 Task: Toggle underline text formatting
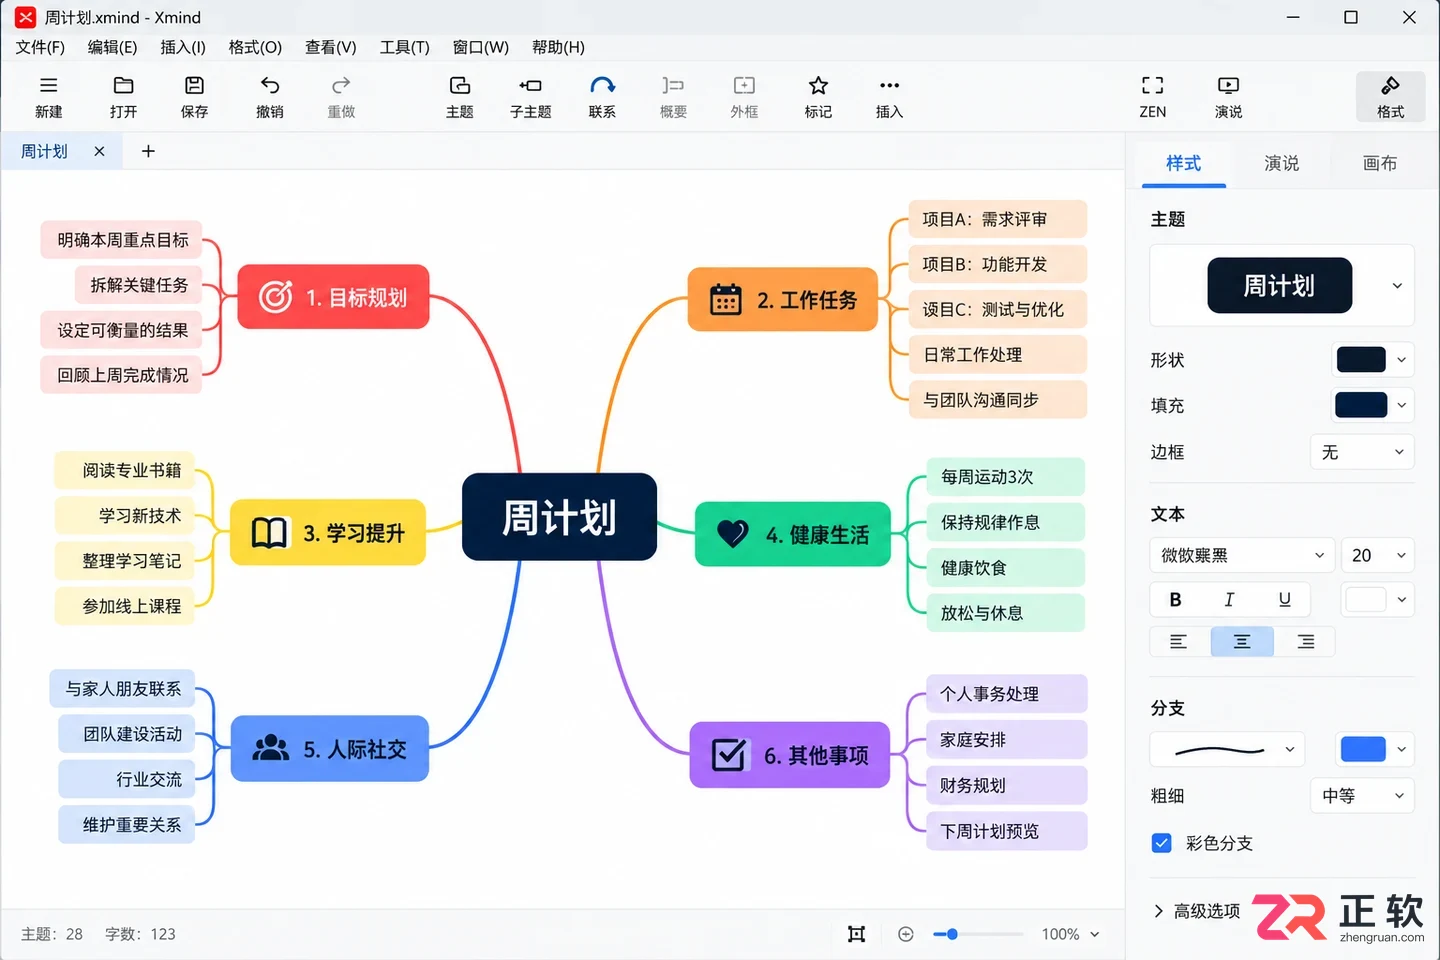(x=1284, y=600)
